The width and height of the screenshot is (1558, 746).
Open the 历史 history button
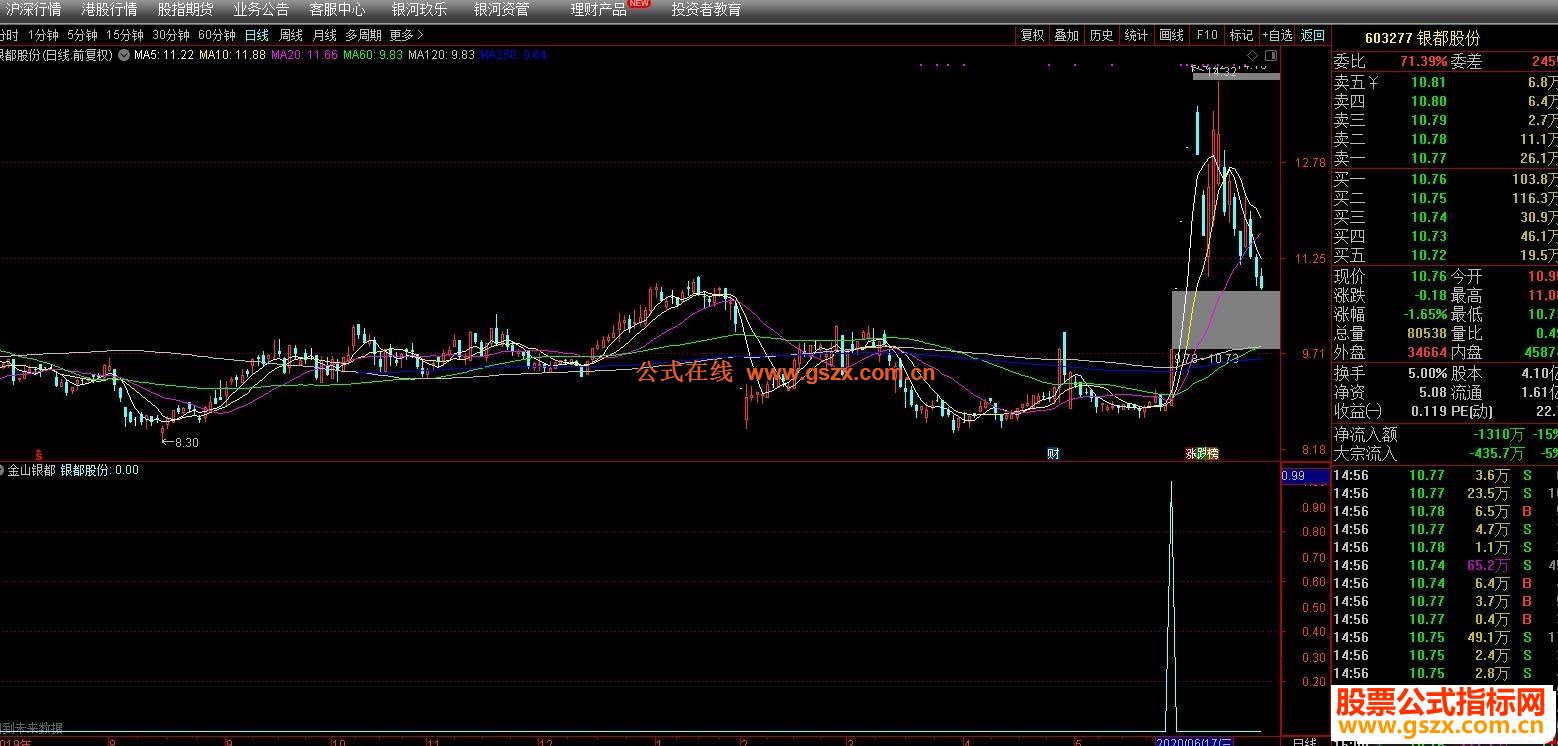pyautogui.click(x=1102, y=35)
